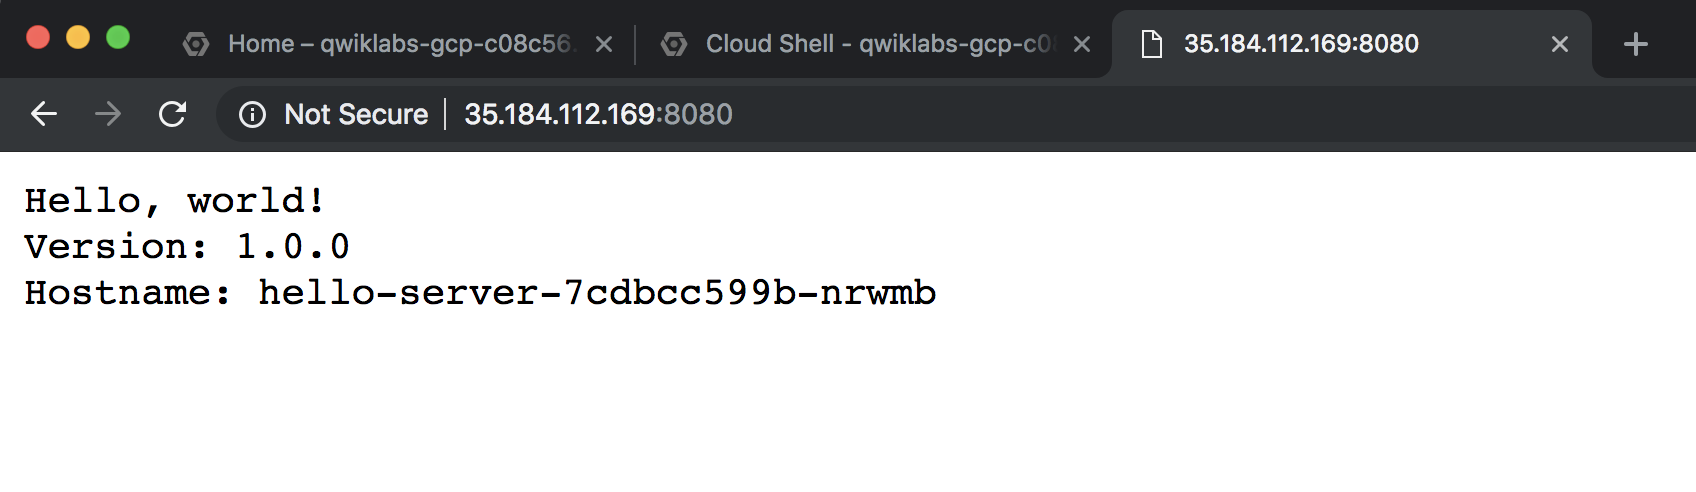Click the document icon on the 35.184.112.169:8080 tab
The image size is (1696, 492).
click(x=1152, y=44)
